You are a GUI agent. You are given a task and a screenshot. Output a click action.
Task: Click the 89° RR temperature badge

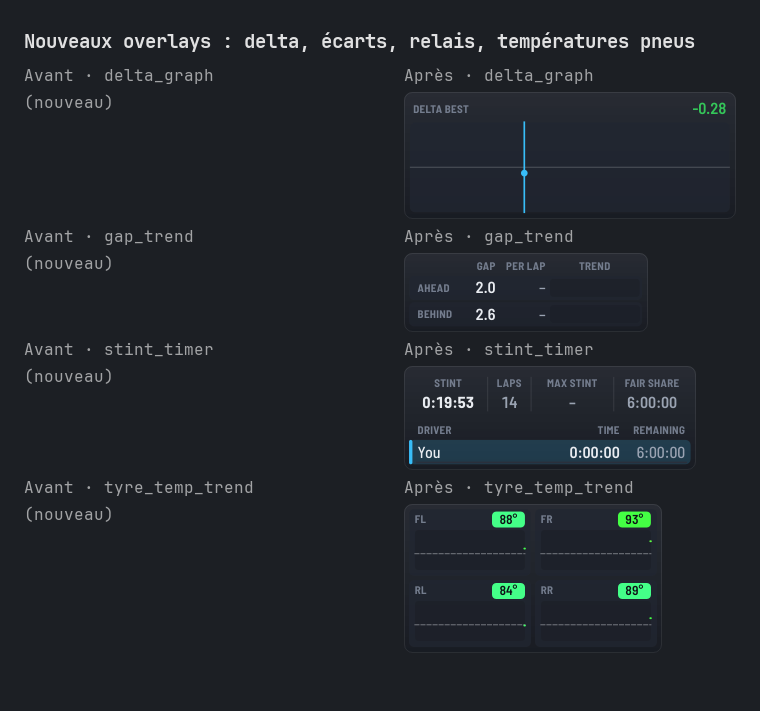[x=634, y=591]
